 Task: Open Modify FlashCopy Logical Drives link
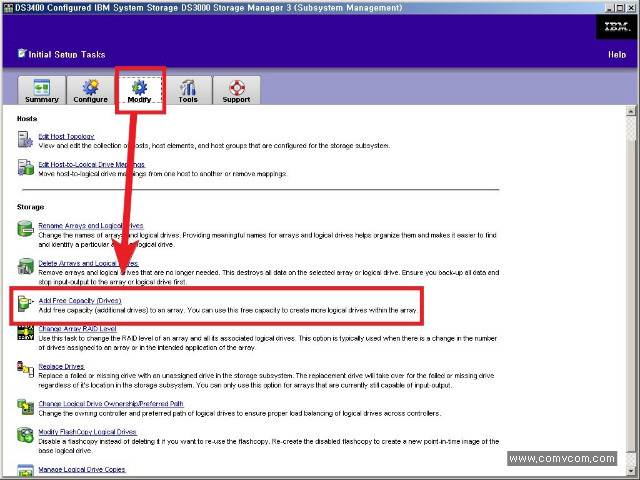point(87,432)
